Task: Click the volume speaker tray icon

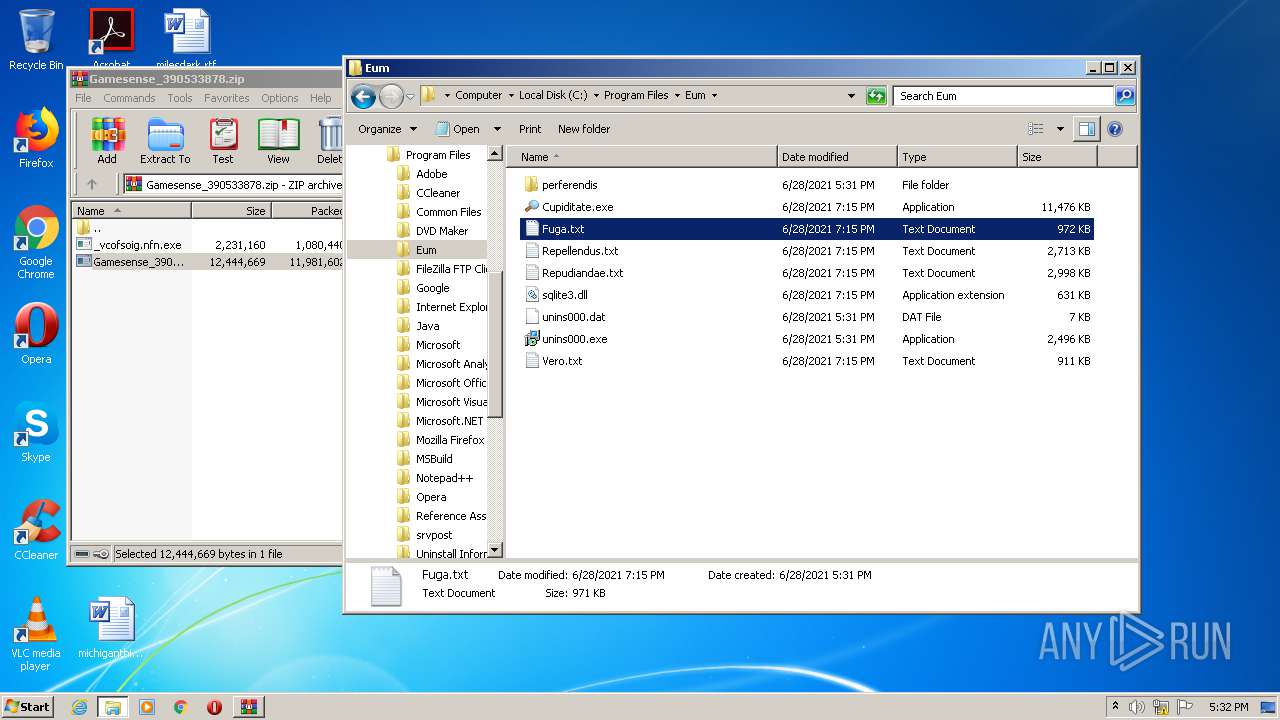Action: [x=1137, y=707]
